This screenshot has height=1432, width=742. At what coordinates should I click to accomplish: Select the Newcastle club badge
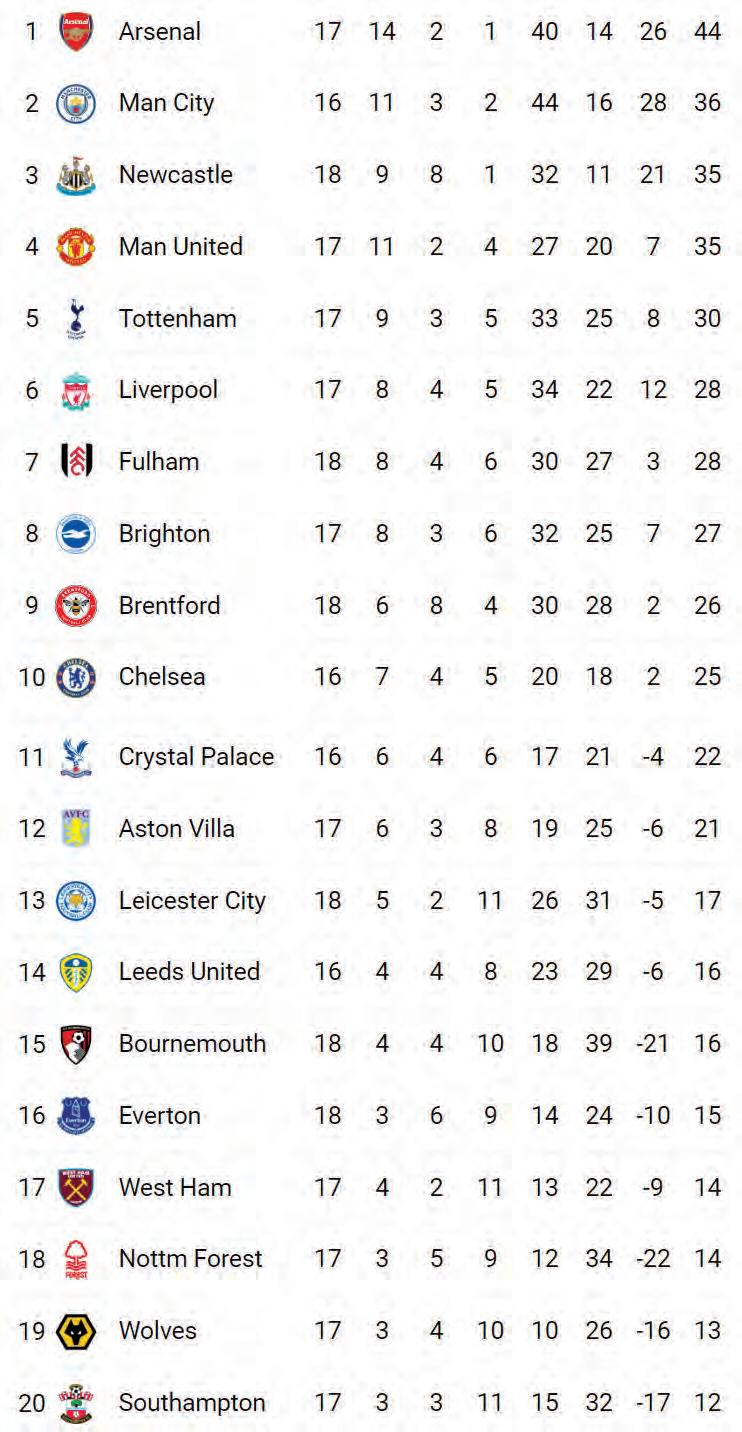[x=76, y=175]
